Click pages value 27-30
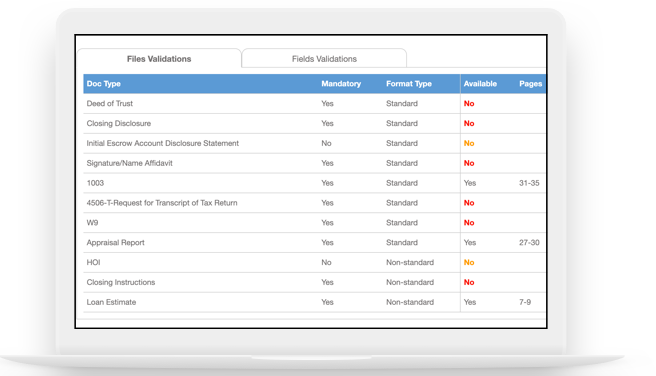The height and width of the screenshot is (376, 656). point(529,243)
